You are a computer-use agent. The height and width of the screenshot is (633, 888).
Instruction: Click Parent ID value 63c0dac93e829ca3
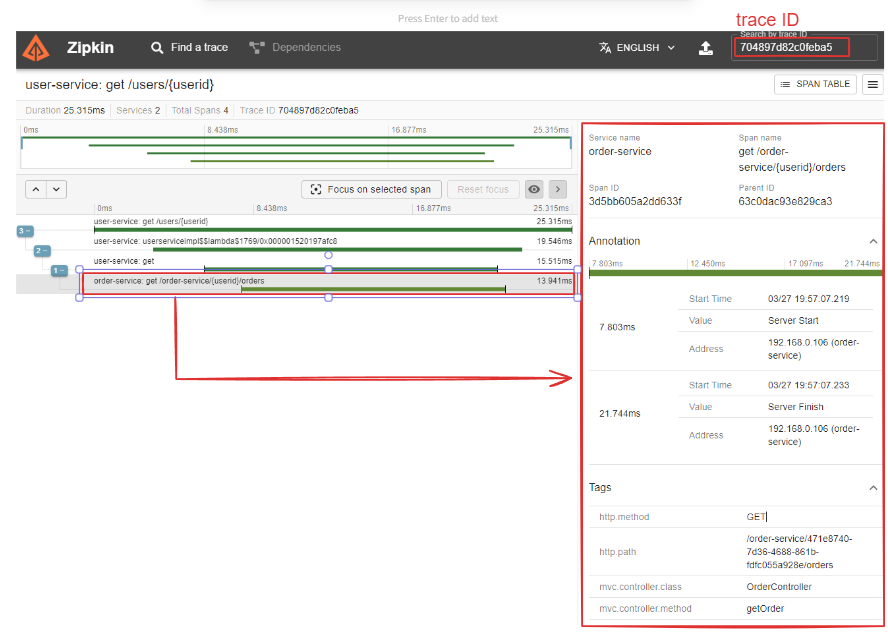click(785, 202)
